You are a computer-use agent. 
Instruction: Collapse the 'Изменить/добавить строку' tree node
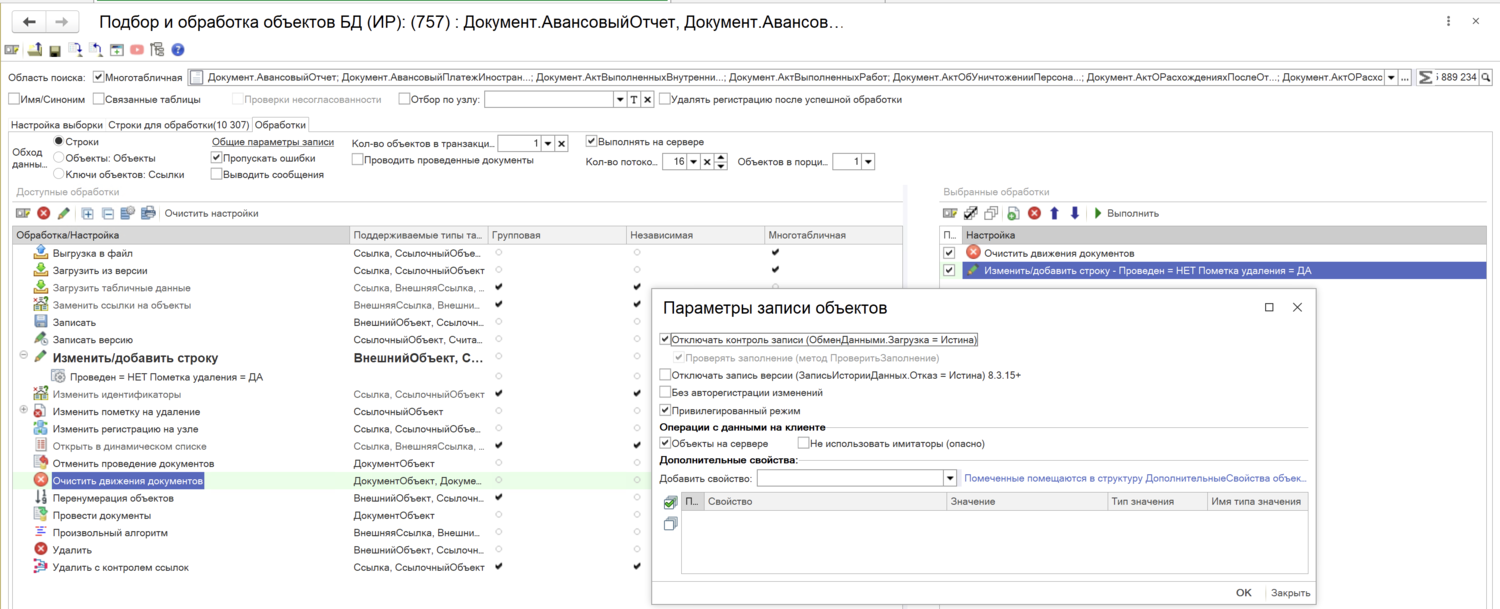tap(23, 356)
